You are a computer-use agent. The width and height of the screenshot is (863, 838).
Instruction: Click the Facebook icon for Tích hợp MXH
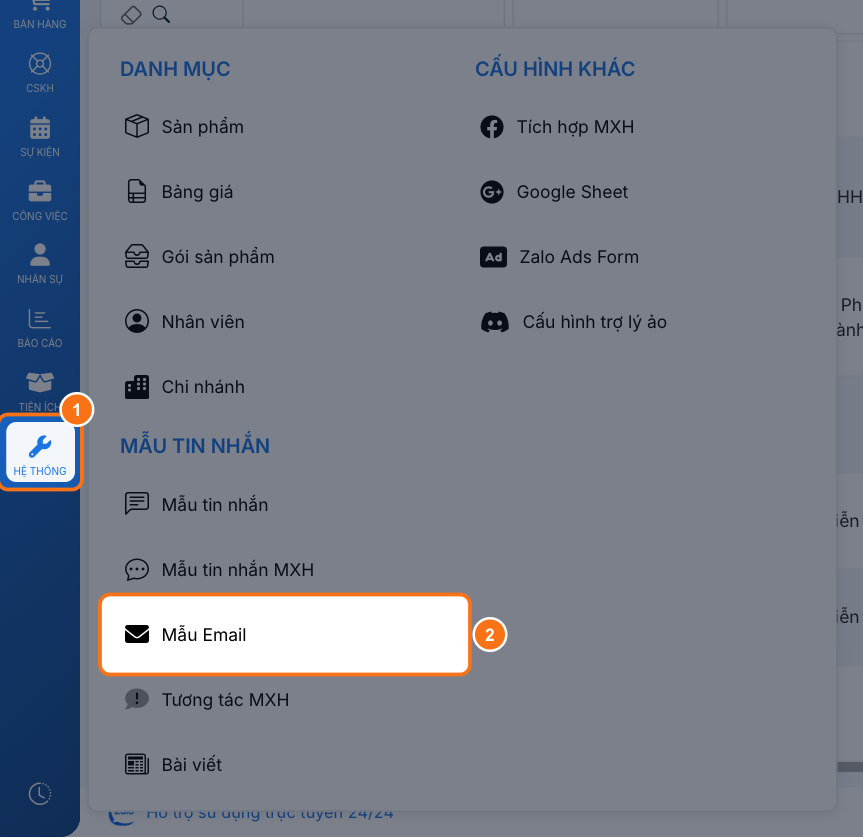[x=491, y=127]
